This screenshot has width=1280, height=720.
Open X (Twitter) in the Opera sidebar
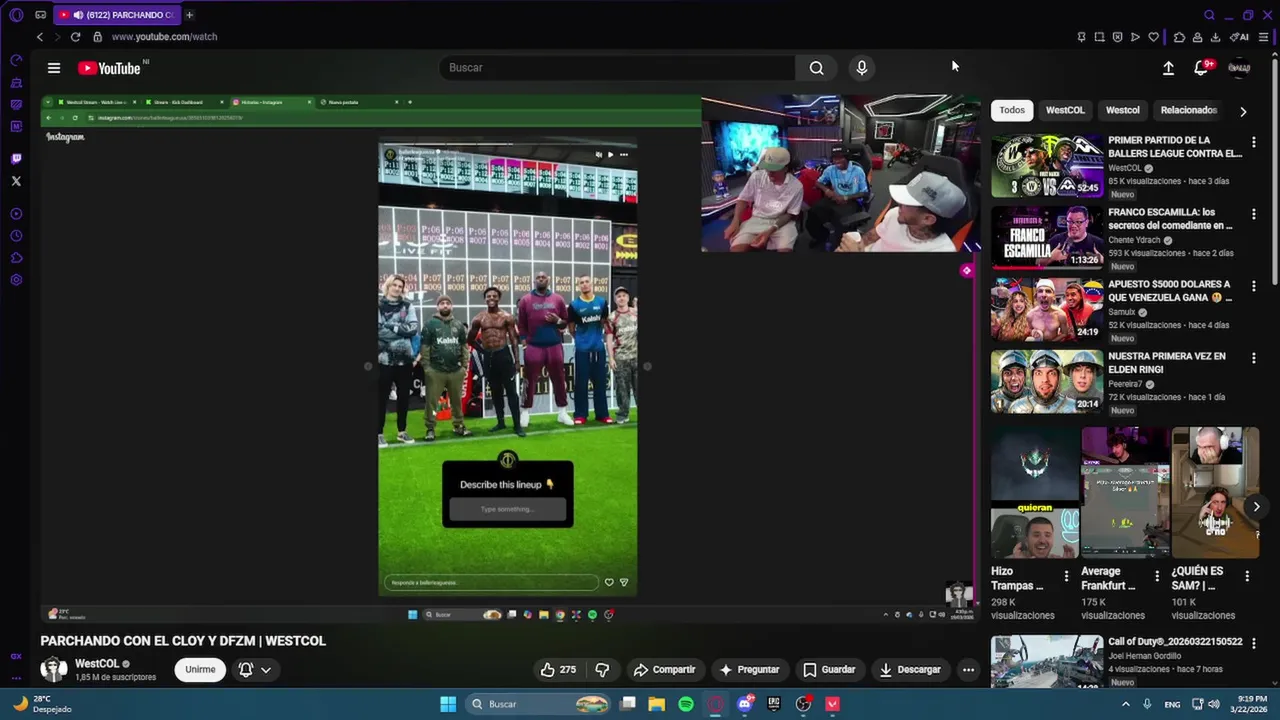tap(16, 181)
